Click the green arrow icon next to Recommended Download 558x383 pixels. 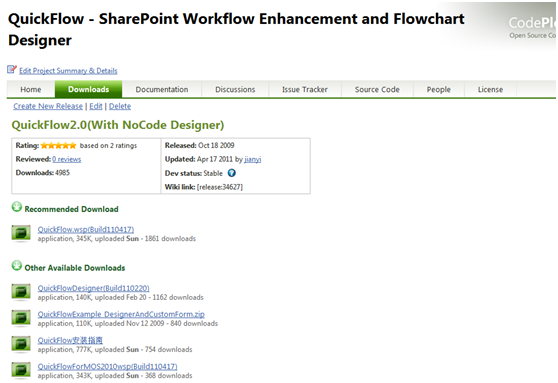pyautogui.click(x=17, y=207)
